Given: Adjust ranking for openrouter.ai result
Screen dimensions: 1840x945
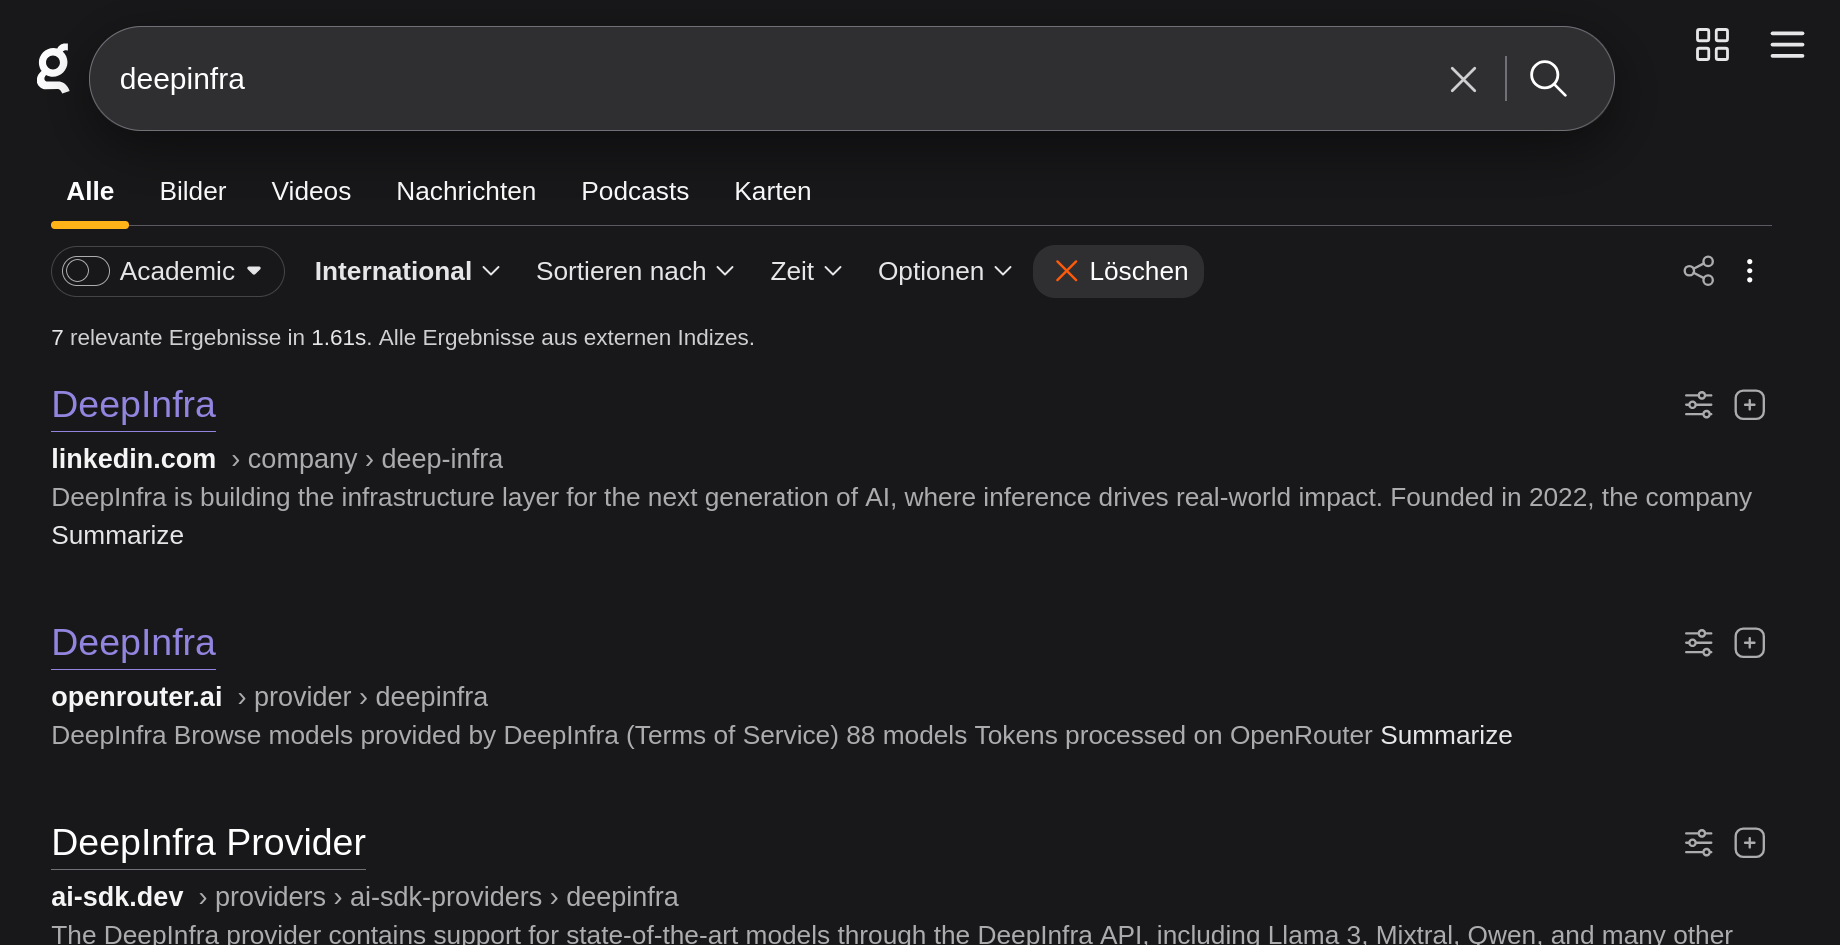Looking at the screenshot, I should coord(1699,643).
